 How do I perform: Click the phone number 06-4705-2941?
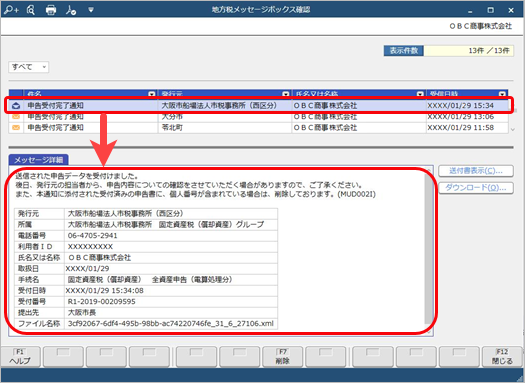tap(92, 236)
